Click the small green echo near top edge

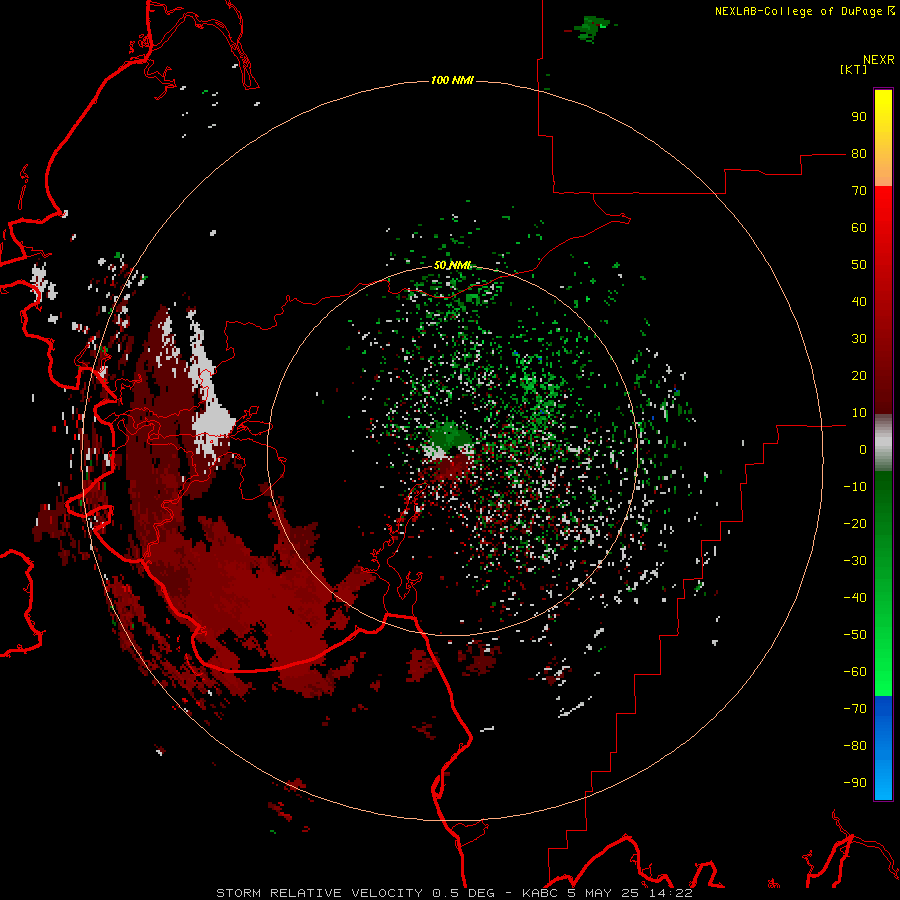(591, 28)
